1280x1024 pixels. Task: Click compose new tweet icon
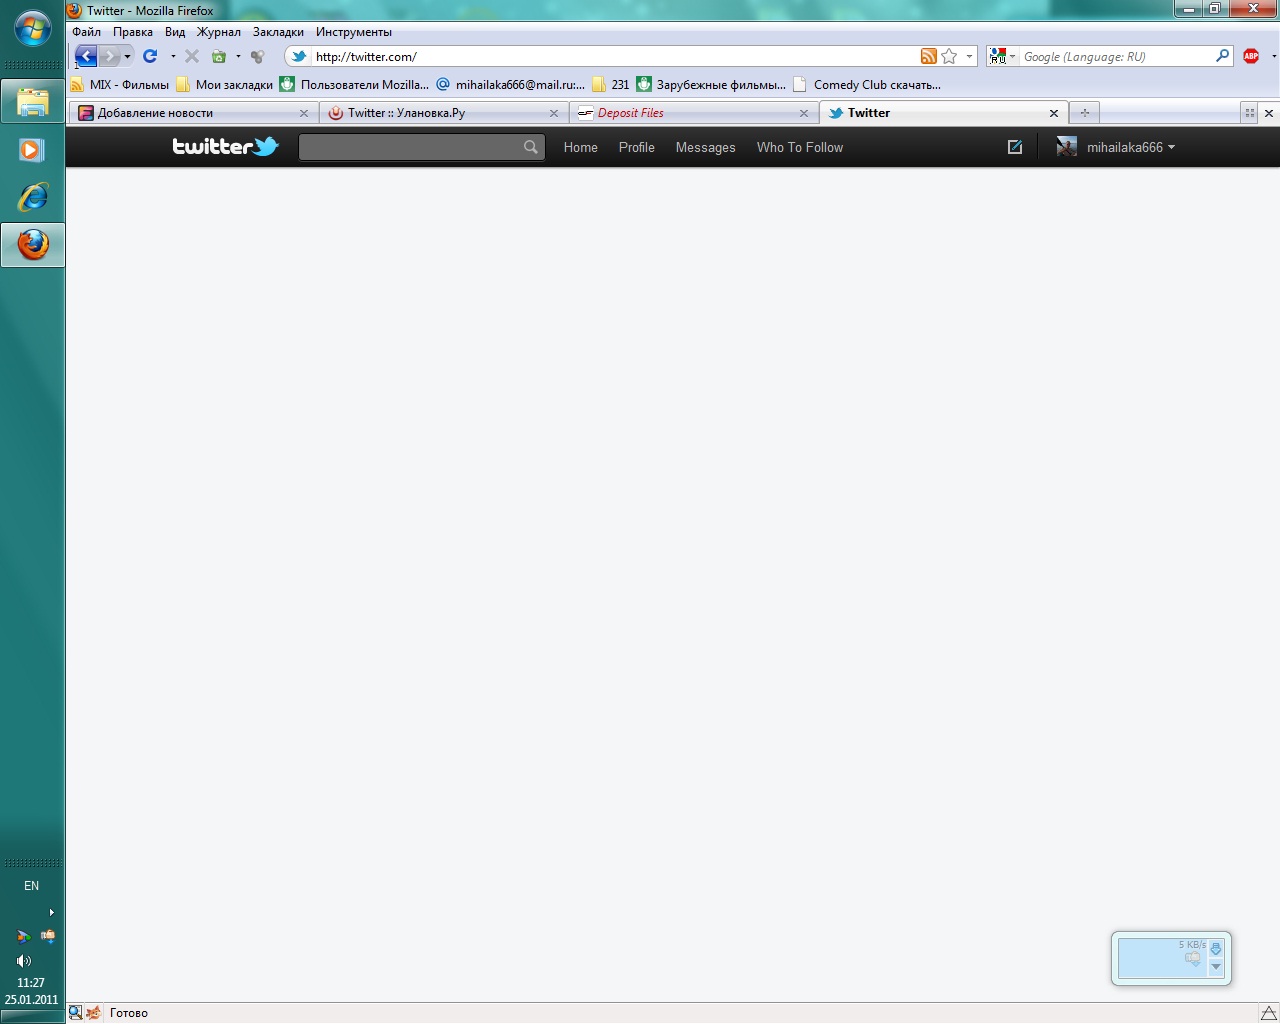1015,147
